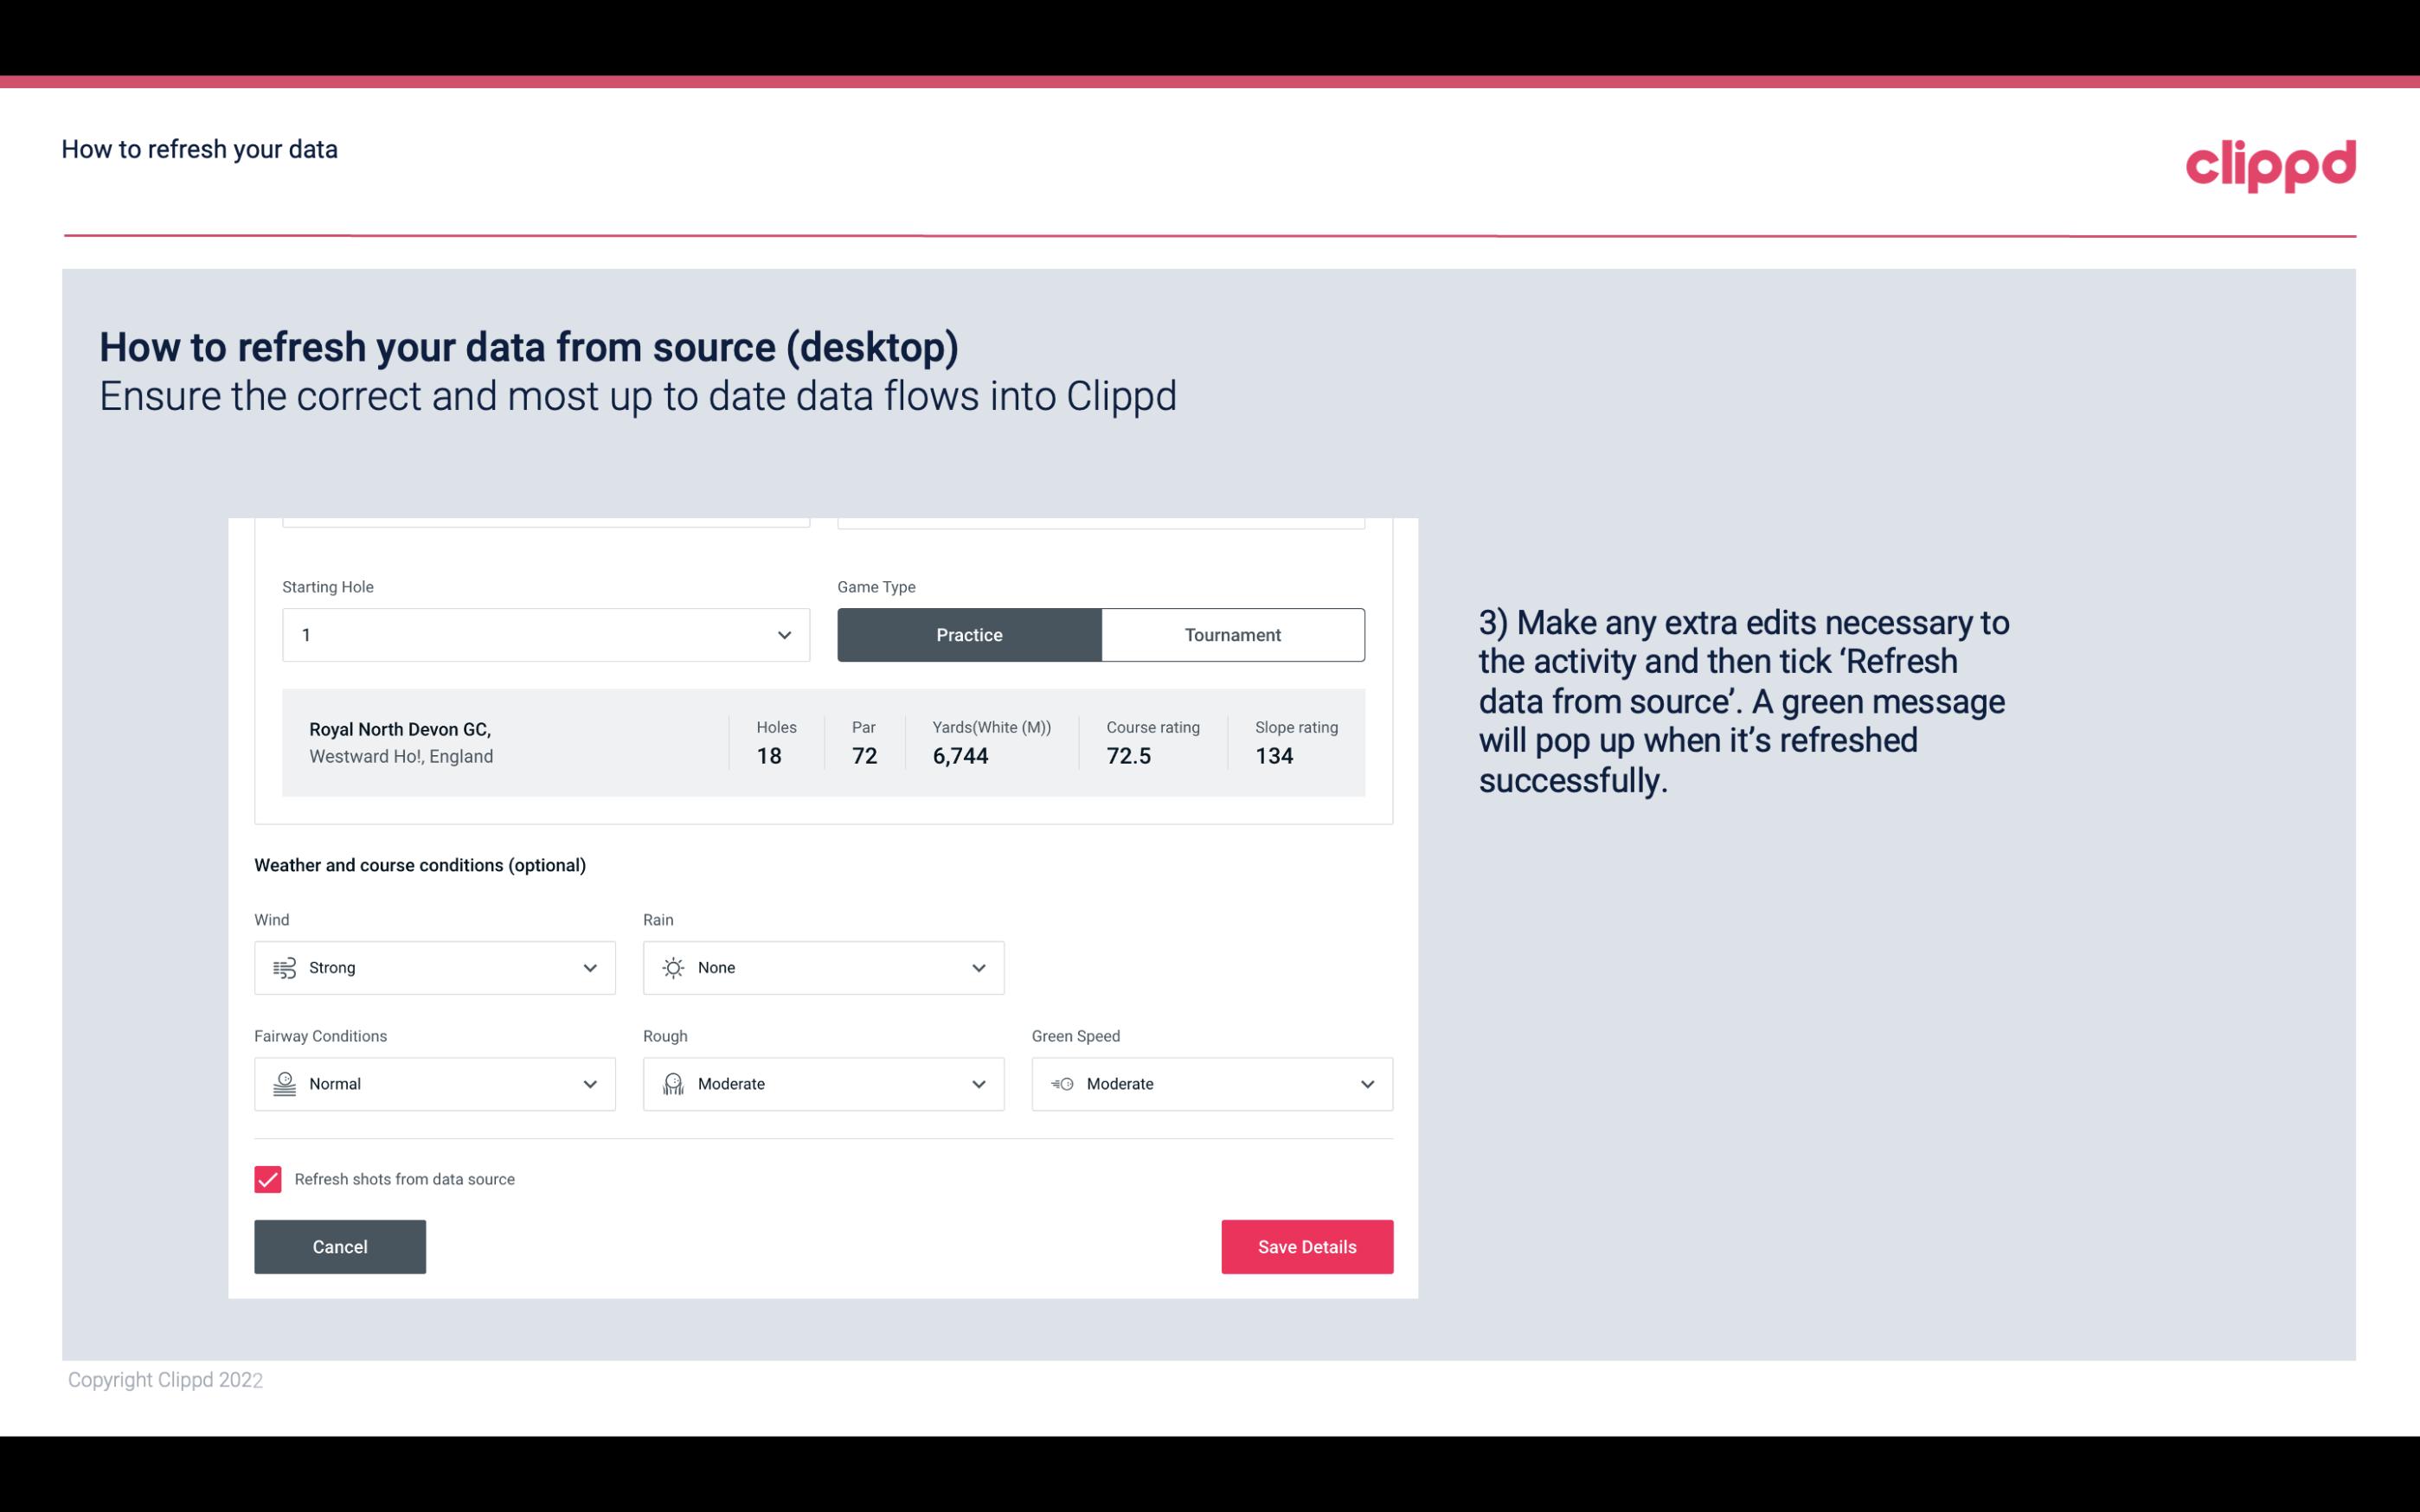Click the fairway conditions icon
The image size is (2420, 1512).
[282, 1084]
